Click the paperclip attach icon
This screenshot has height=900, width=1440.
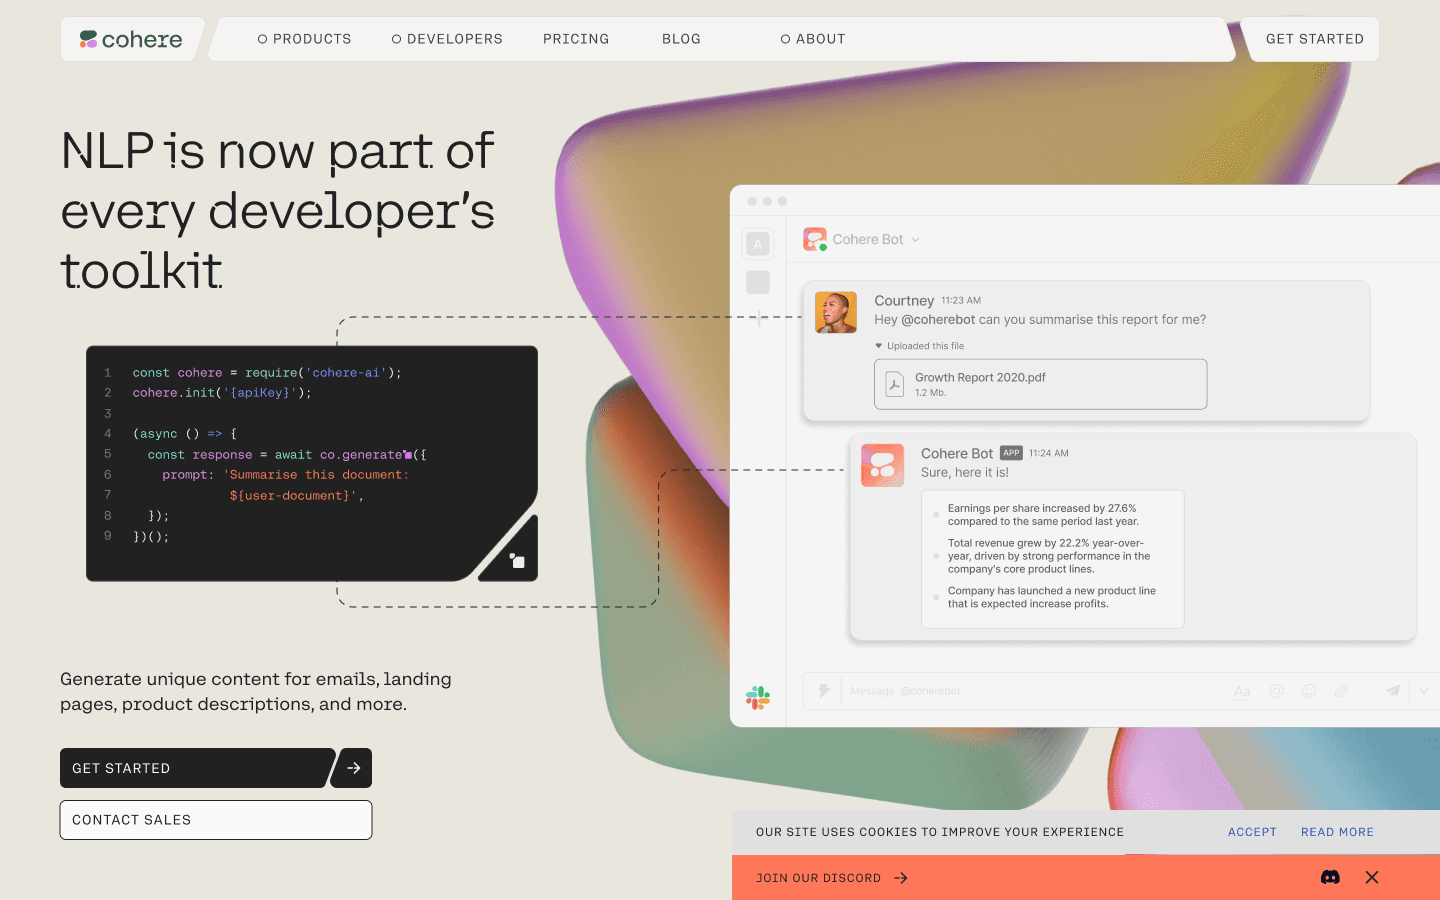tap(1341, 691)
